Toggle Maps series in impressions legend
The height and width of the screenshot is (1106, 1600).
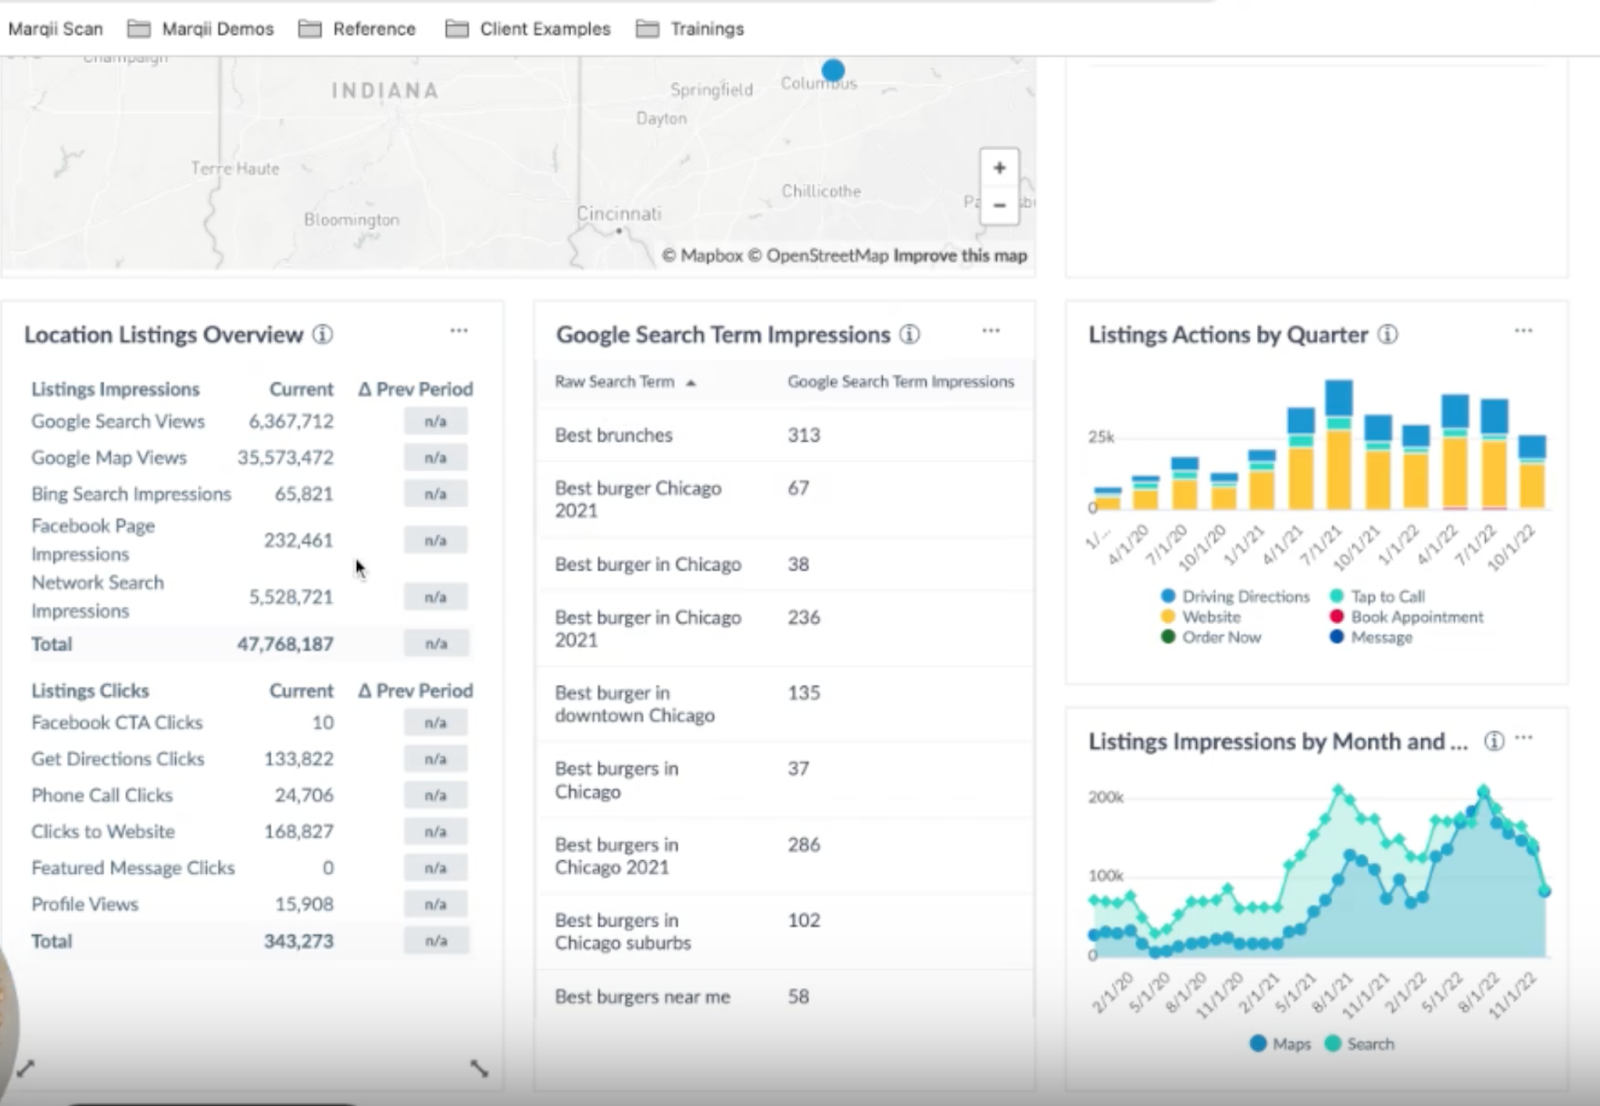click(x=1280, y=1044)
